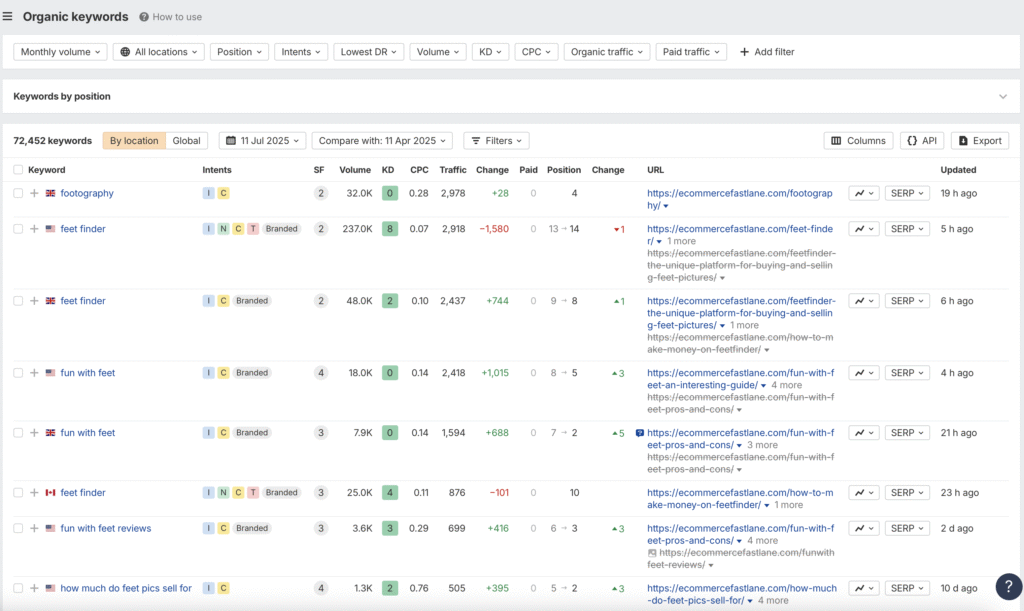Viewport: 1024px width, 611px height.
Task: Select checkbox for fun with feet reviews
Action: 18,528
